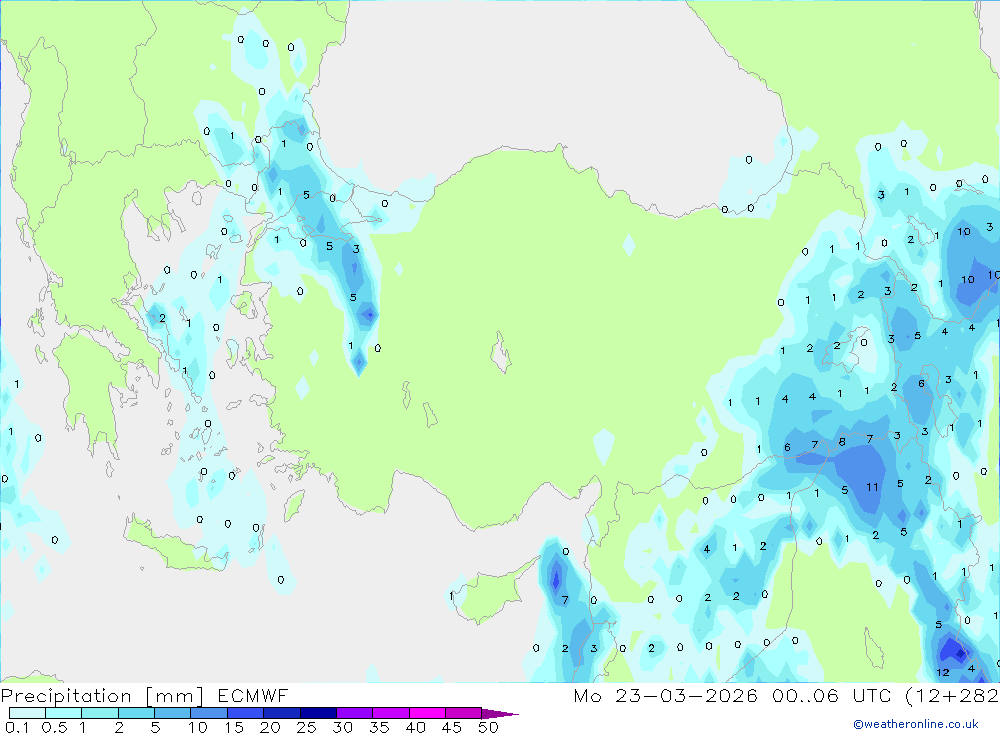Image resolution: width=1000 pixels, height=733 pixels.
Task: Click the '0.5' legend scale label
Action: coord(55,727)
